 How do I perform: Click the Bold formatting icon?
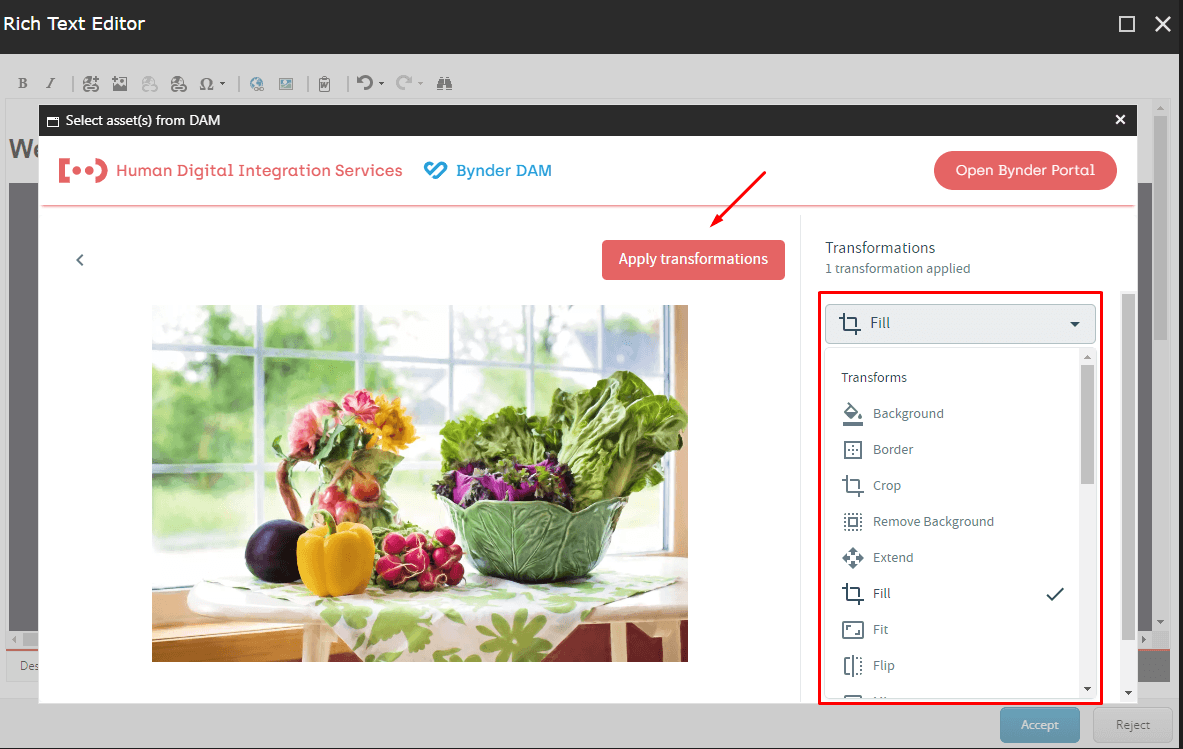[x=23, y=84]
